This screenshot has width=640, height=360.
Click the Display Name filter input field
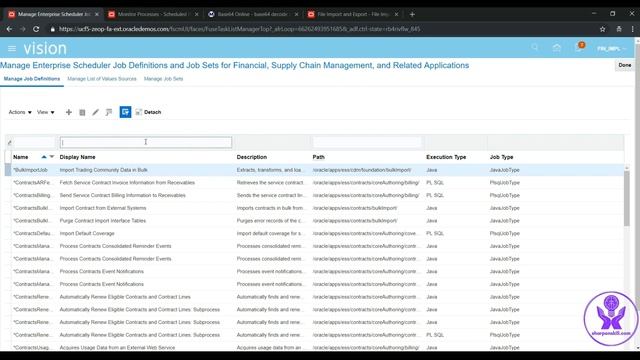pyautogui.click(x=146, y=142)
